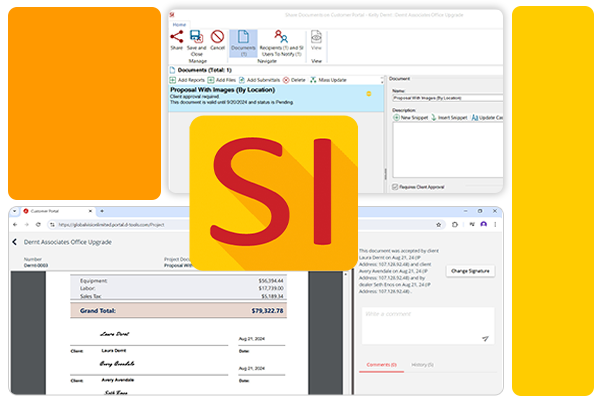Click Add Submittals in the documents toolbar
This screenshot has width=600, height=400.
[x=258, y=79]
